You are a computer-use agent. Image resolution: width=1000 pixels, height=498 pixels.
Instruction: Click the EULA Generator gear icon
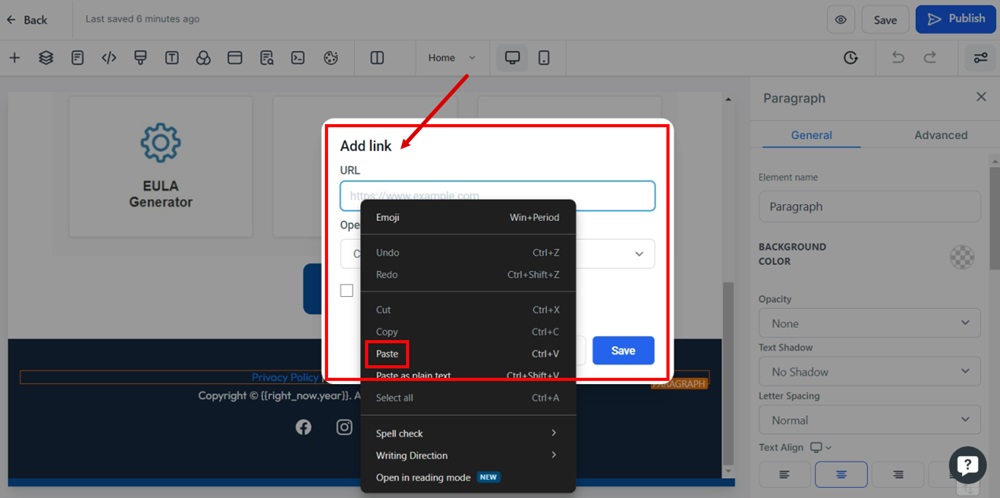tap(161, 142)
